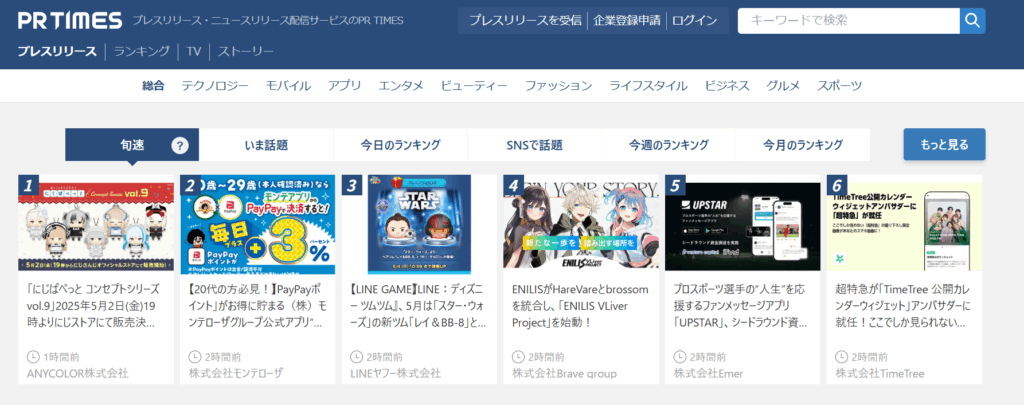Click clock icon on 株式会社モンテローザ card
The width and height of the screenshot is (1024, 405).
[195, 357]
